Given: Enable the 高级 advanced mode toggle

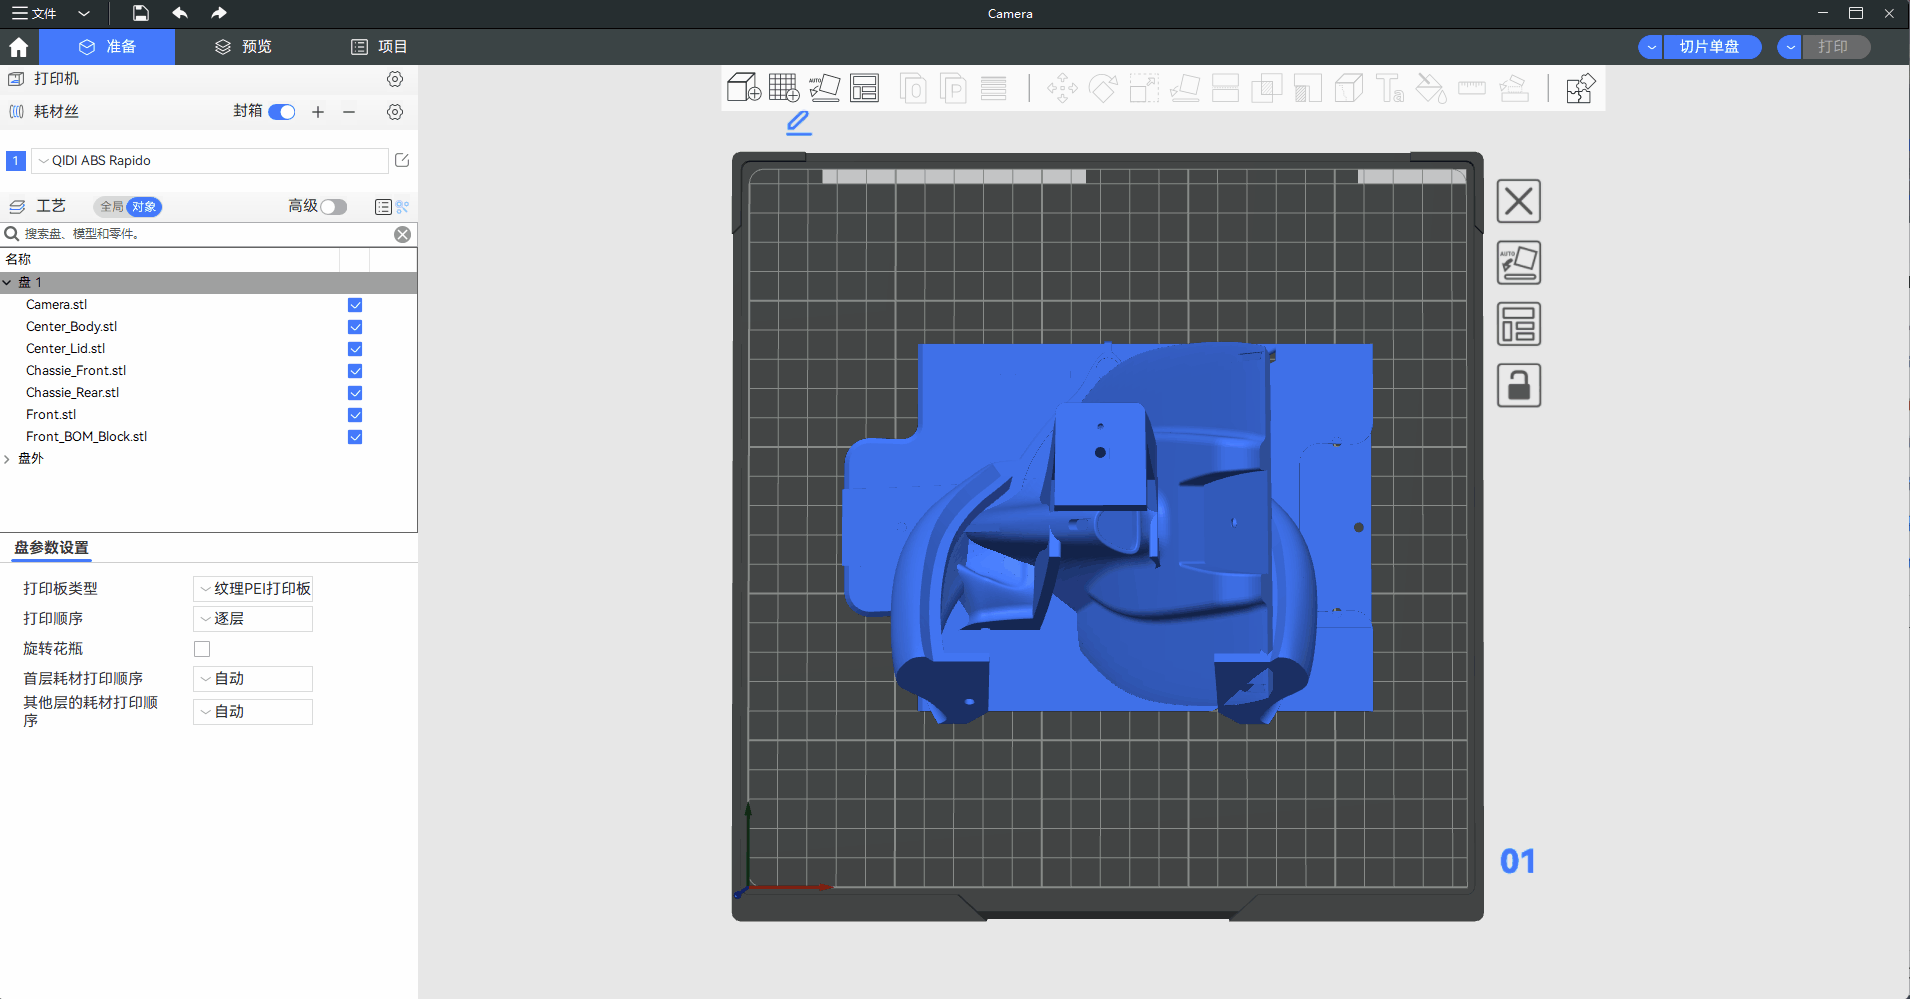Looking at the screenshot, I should click(x=333, y=207).
